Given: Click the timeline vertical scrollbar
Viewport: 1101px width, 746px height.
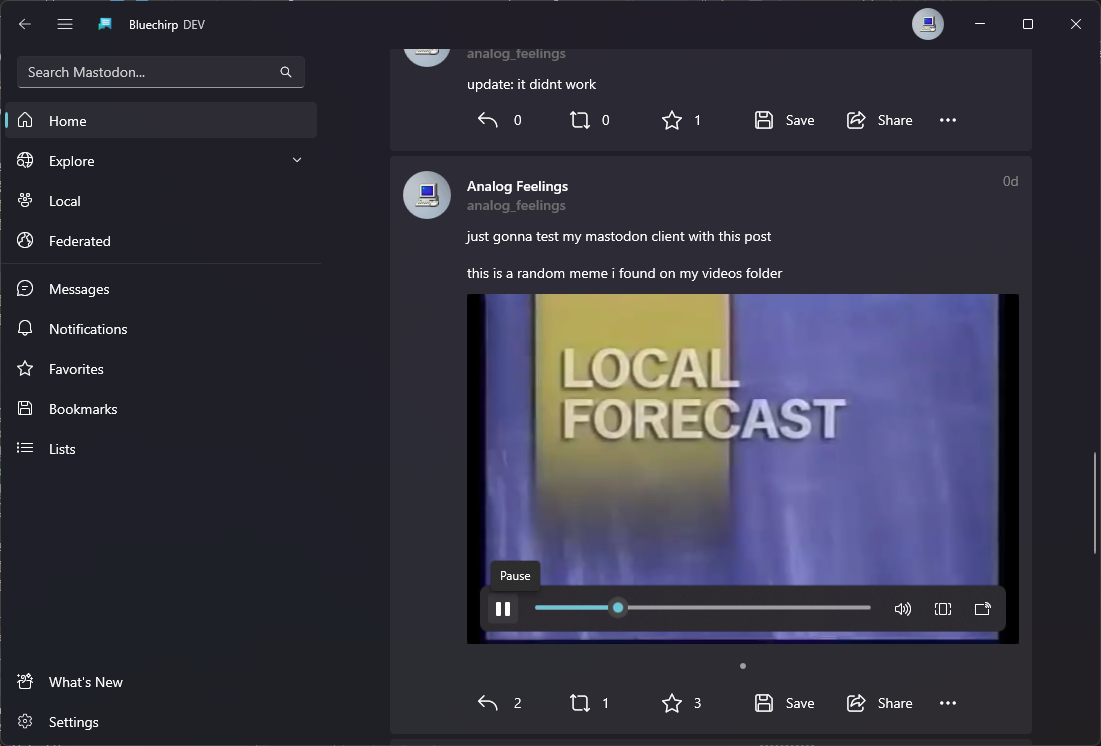Looking at the screenshot, I should click(1095, 504).
